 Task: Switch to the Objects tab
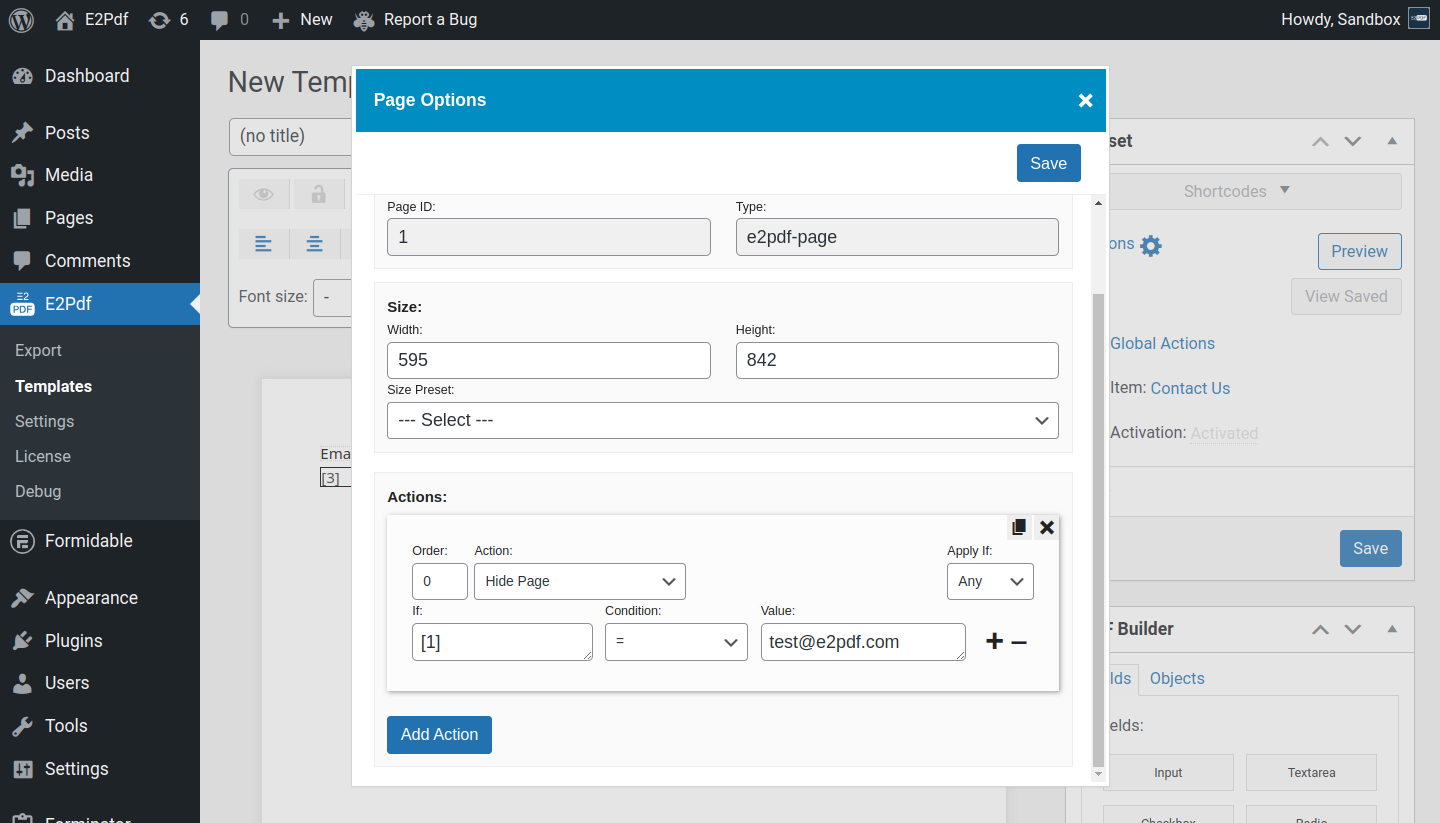[1176, 678]
